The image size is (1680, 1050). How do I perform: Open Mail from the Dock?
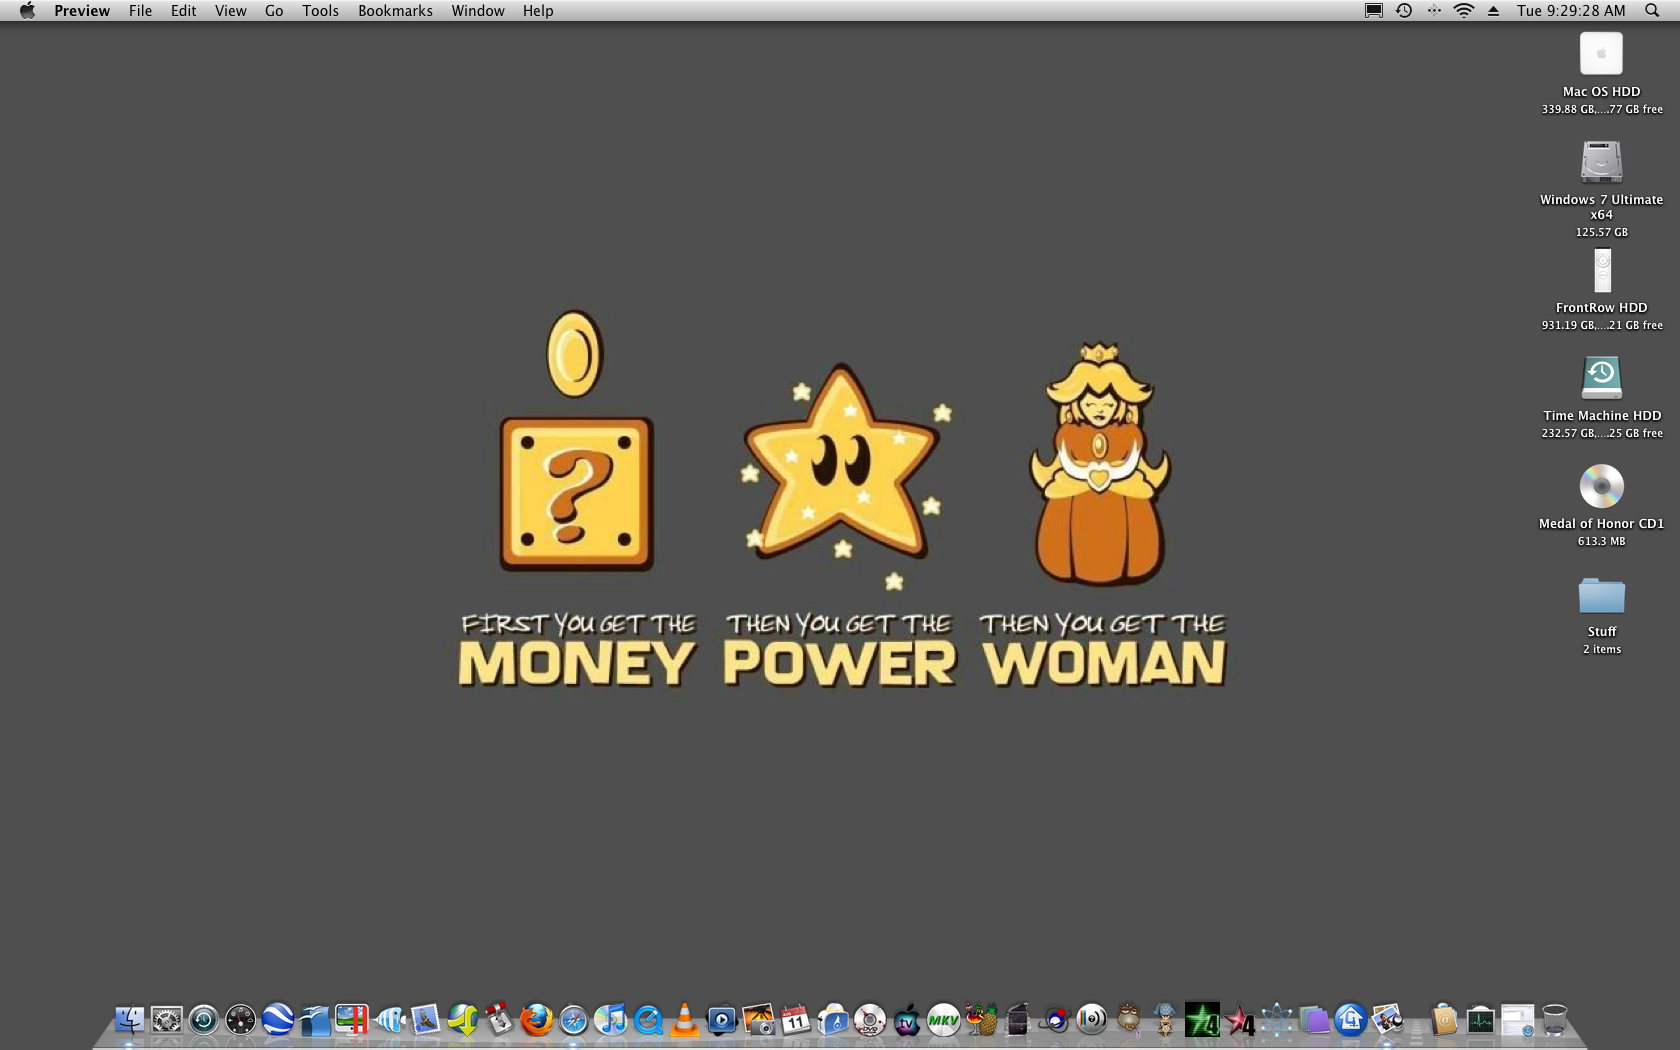(425, 1020)
